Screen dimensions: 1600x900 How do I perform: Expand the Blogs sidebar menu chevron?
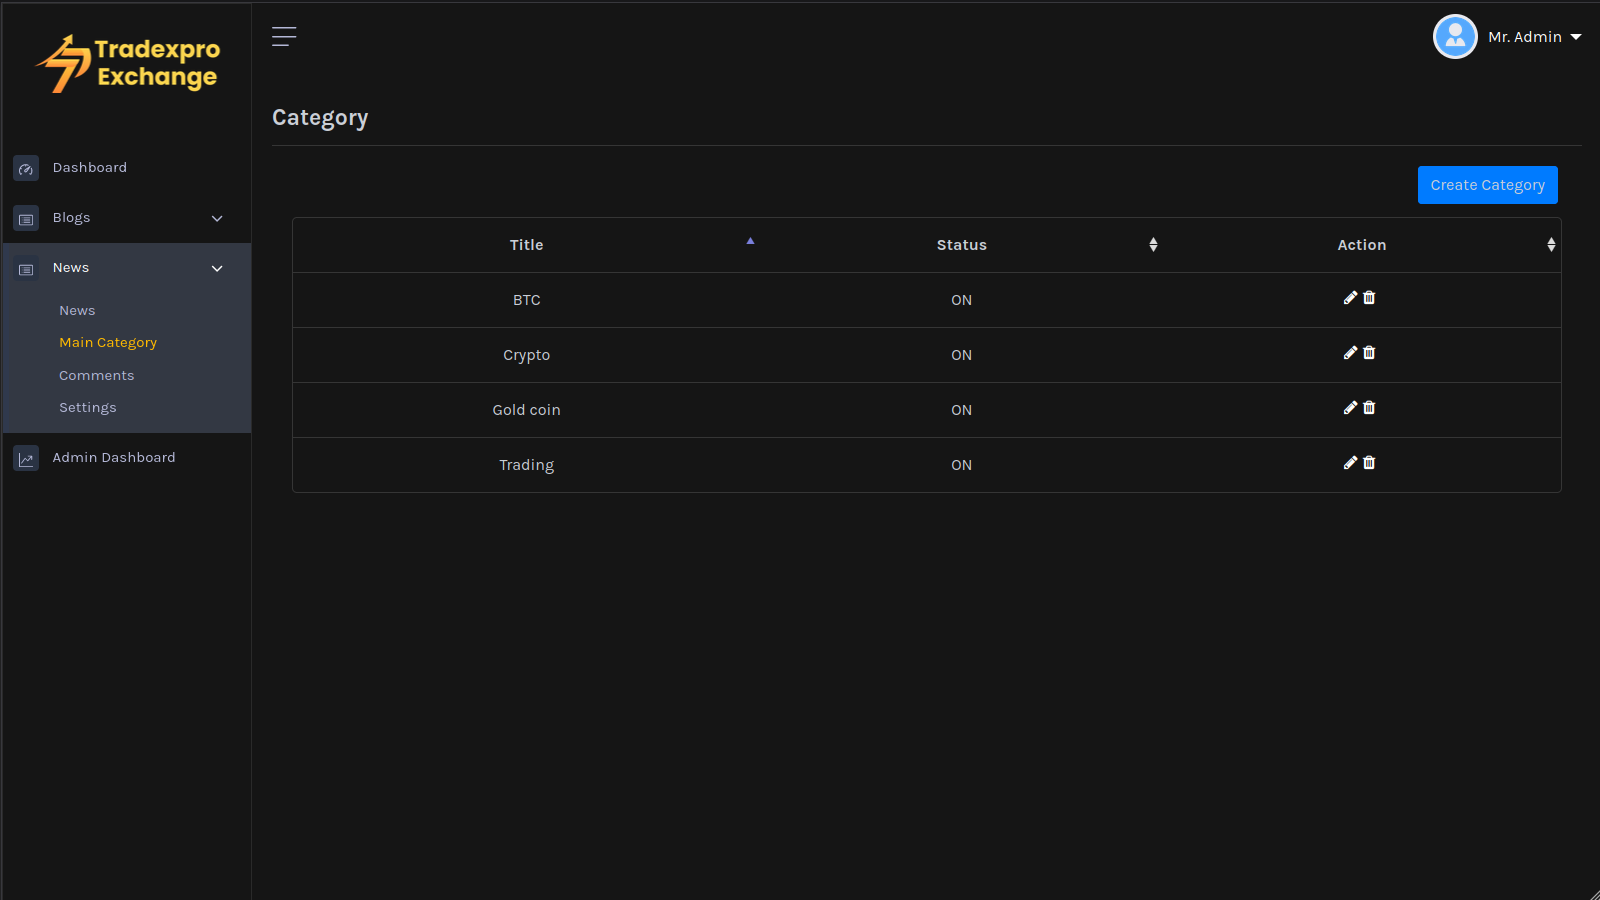tap(217, 219)
